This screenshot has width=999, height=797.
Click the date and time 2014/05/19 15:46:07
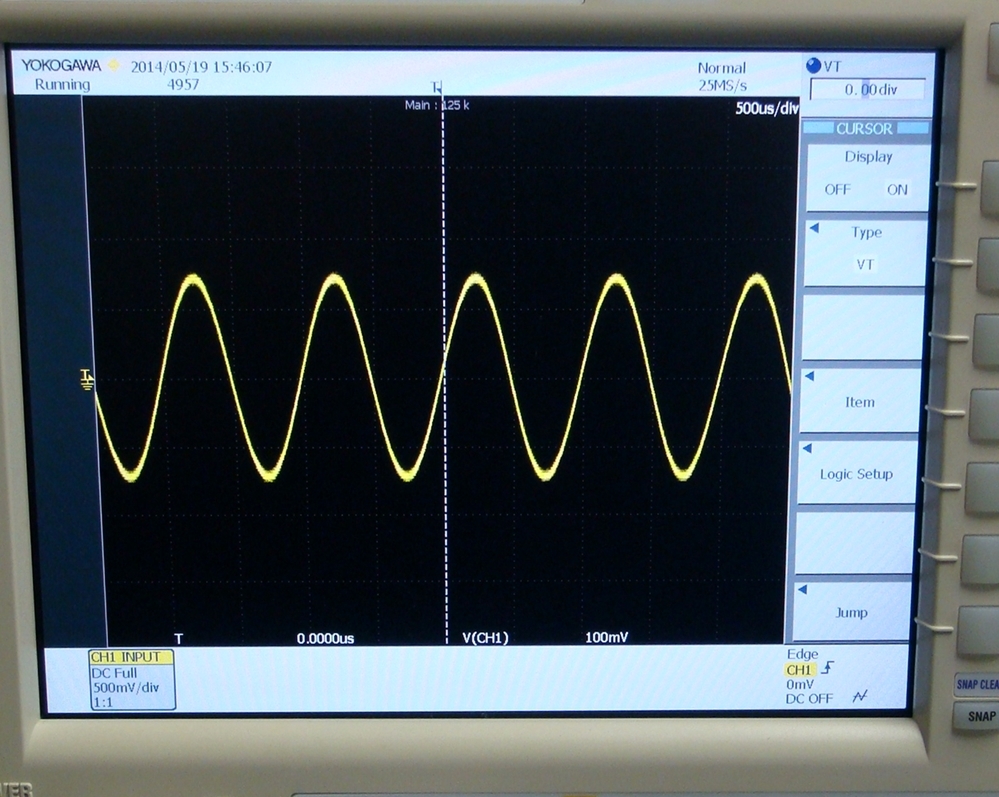coord(201,67)
